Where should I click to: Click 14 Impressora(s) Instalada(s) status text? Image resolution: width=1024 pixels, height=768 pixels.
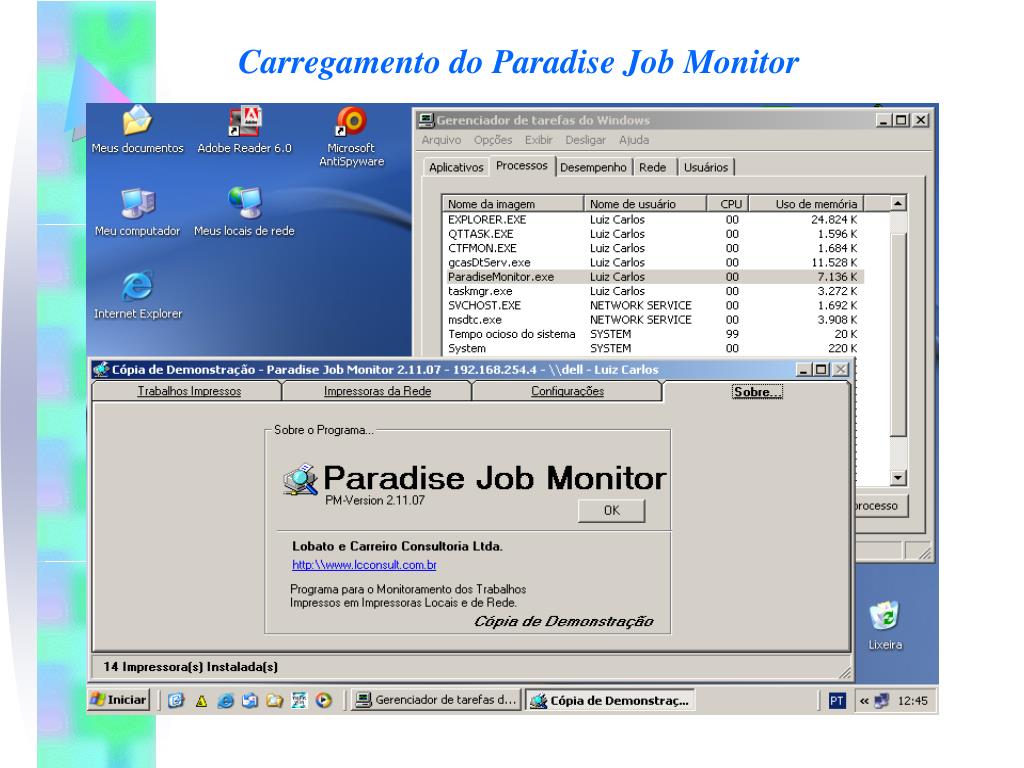[191, 667]
